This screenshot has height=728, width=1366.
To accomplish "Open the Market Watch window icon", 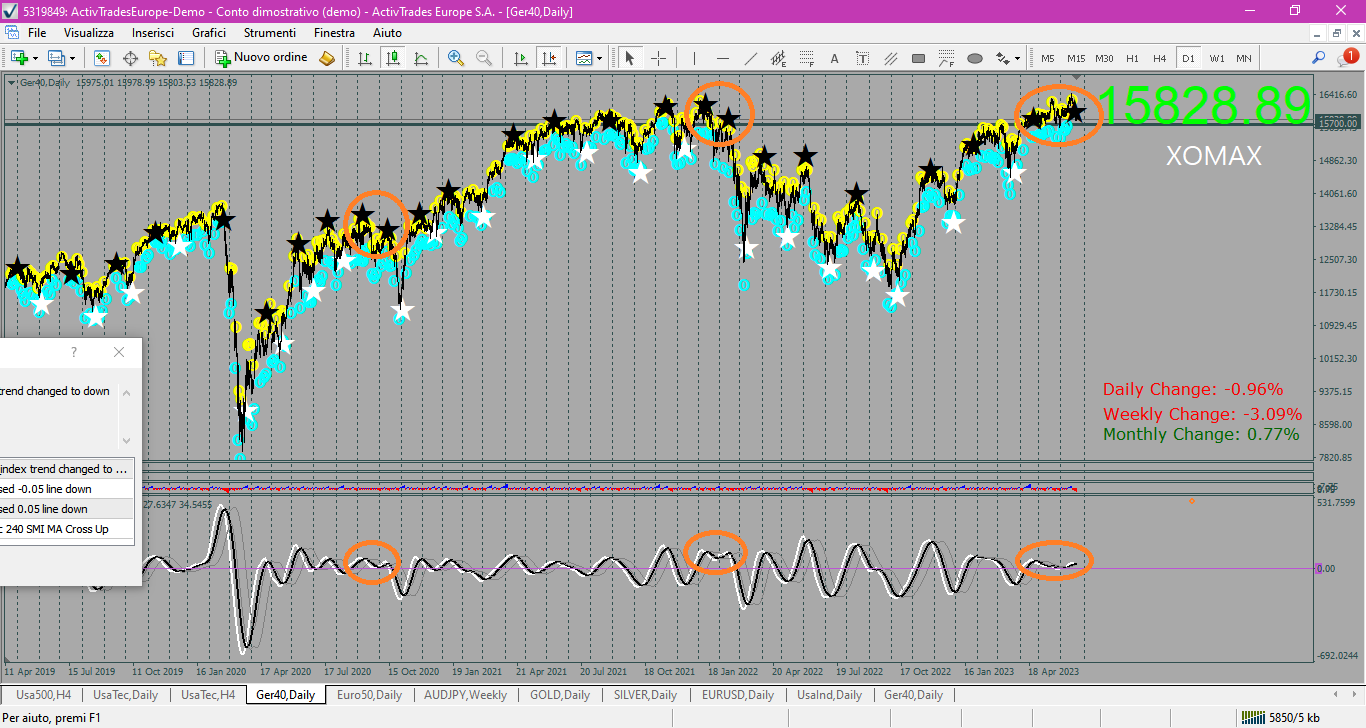I will point(102,58).
